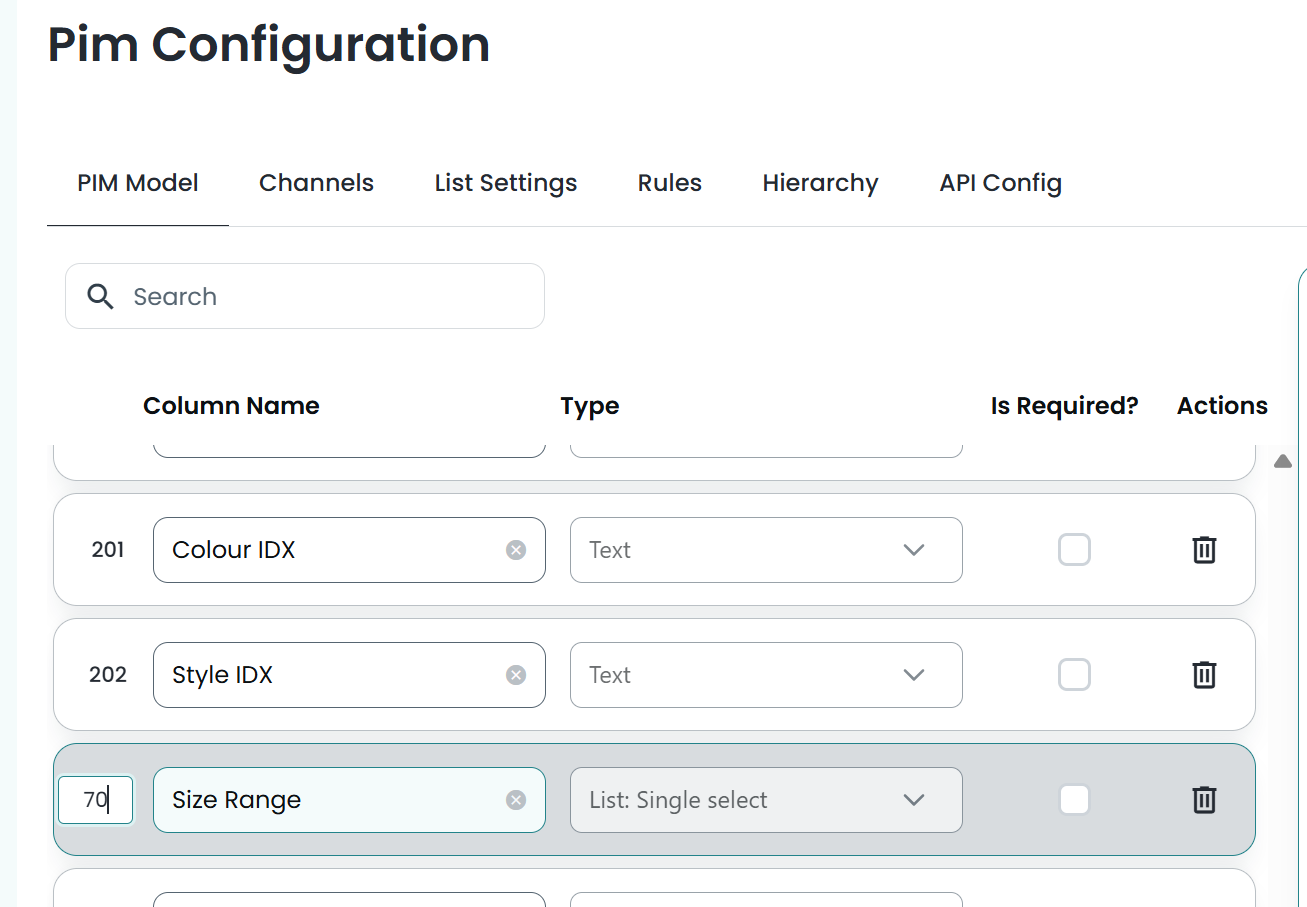Screen dimensions: 1307x907
Task: Mark Colour IDX as required
Action: (x=1074, y=550)
